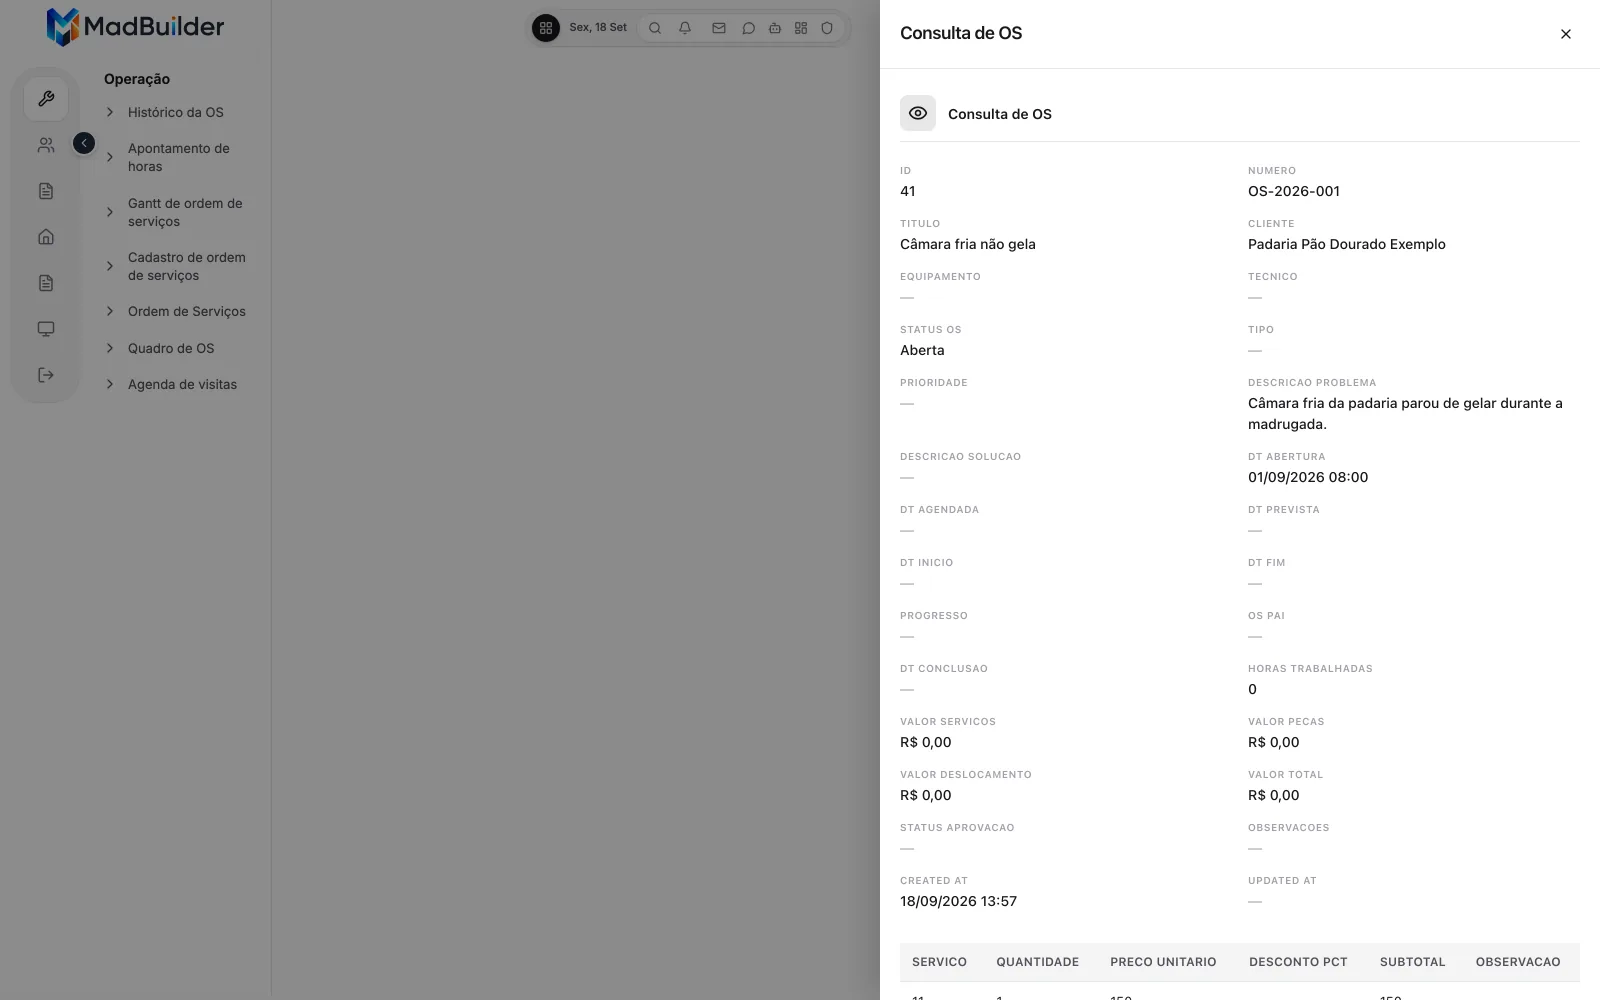Screen dimensions: 1600x1000
Task: Open Quadro de OS menu item
Action: 171,348
